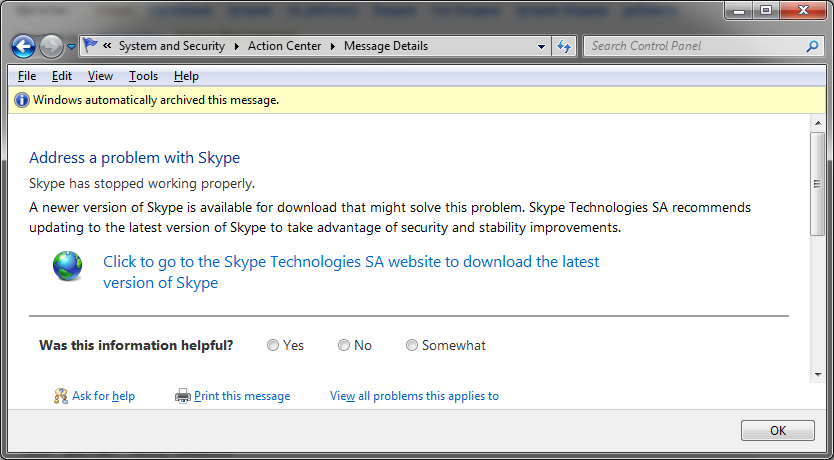The width and height of the screenshot is (834, 460).
Task: View all problems this applies to
Action: [414, 396]
